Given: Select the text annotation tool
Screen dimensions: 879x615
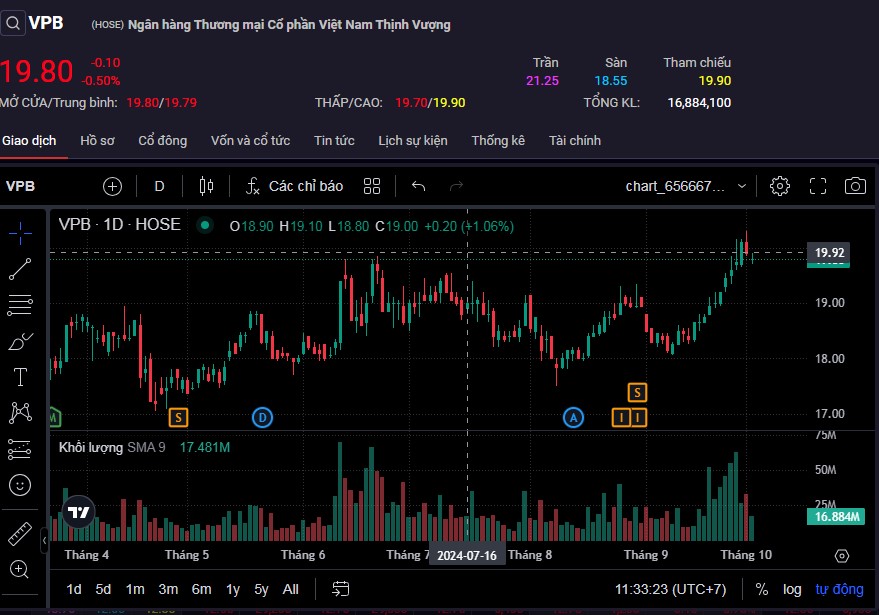Looking at the screenshot, I should (x=20, y=377).
